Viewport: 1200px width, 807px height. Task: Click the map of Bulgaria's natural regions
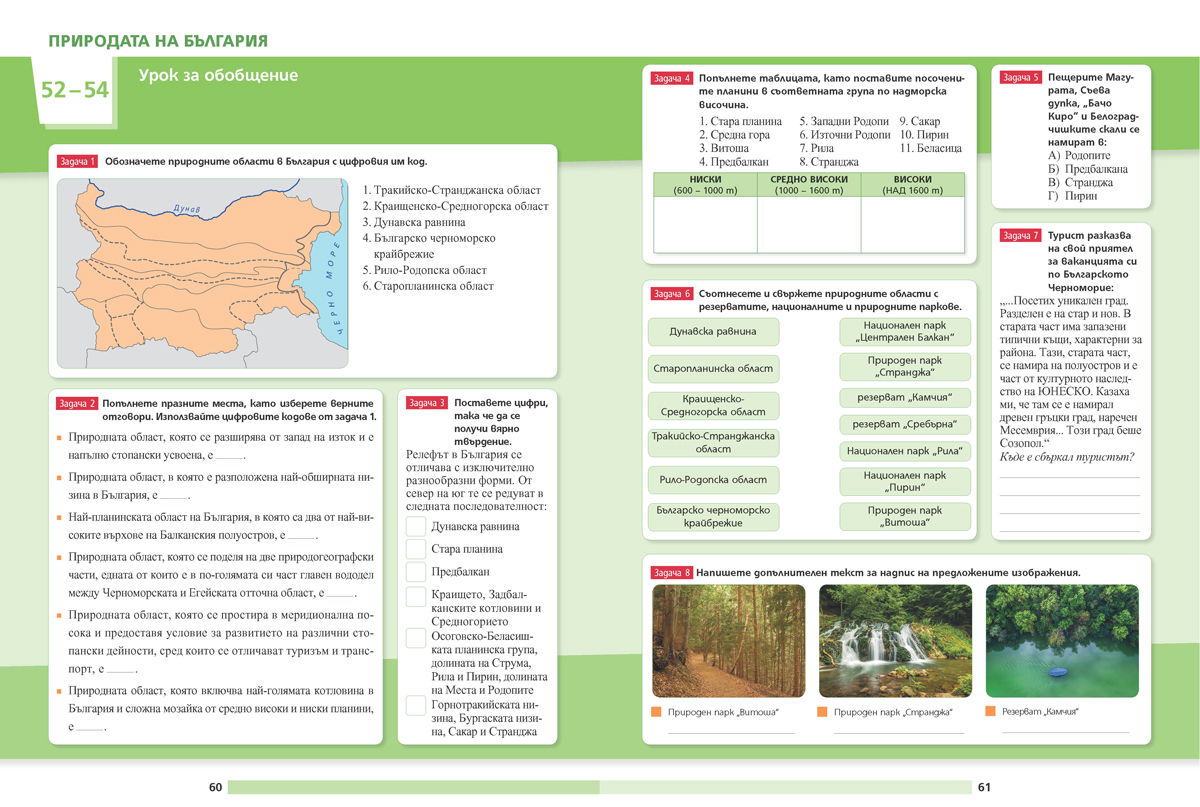click(202, 273)
